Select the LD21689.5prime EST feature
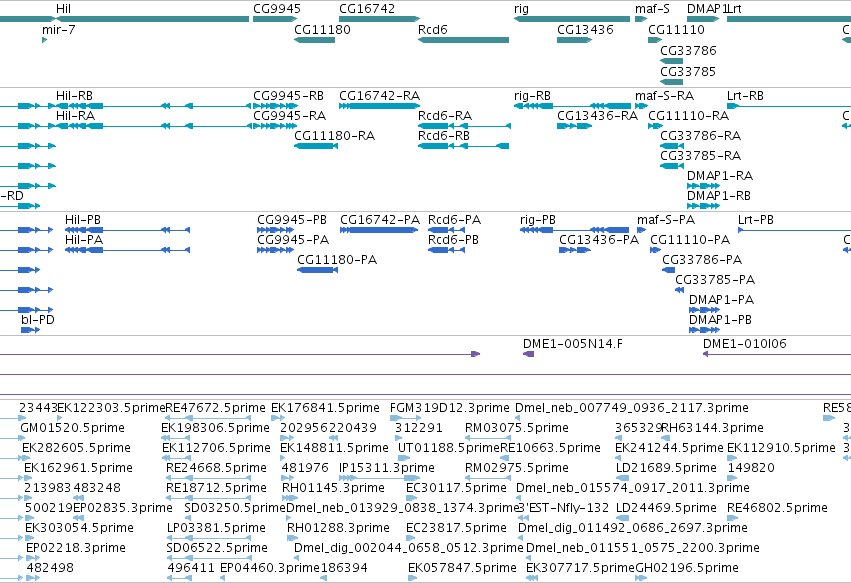 (622, 478)
